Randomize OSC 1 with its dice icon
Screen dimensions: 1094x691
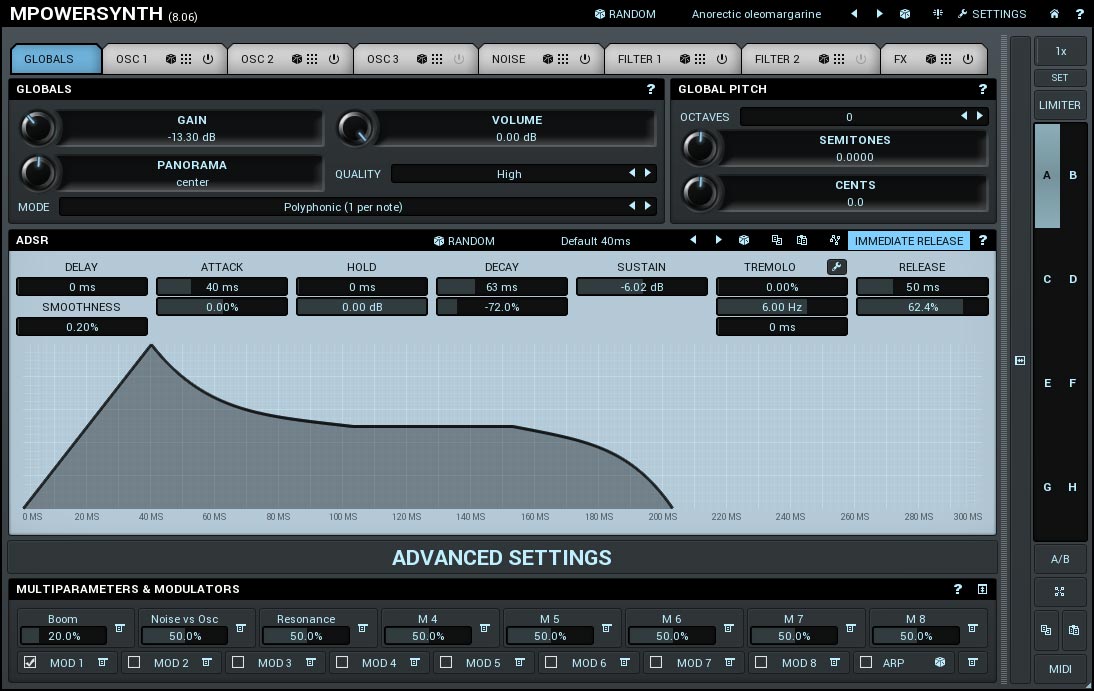pos(170,59)
